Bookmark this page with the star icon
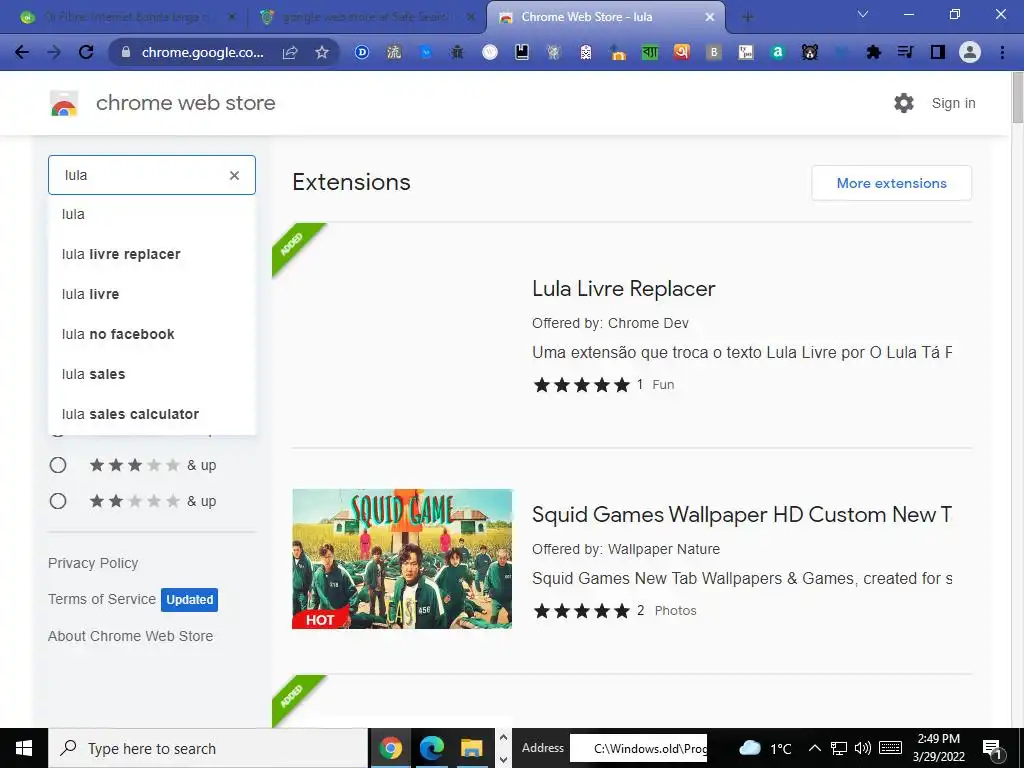The width and height of the screenshot is (1024, 768). (x=322, y=52)
